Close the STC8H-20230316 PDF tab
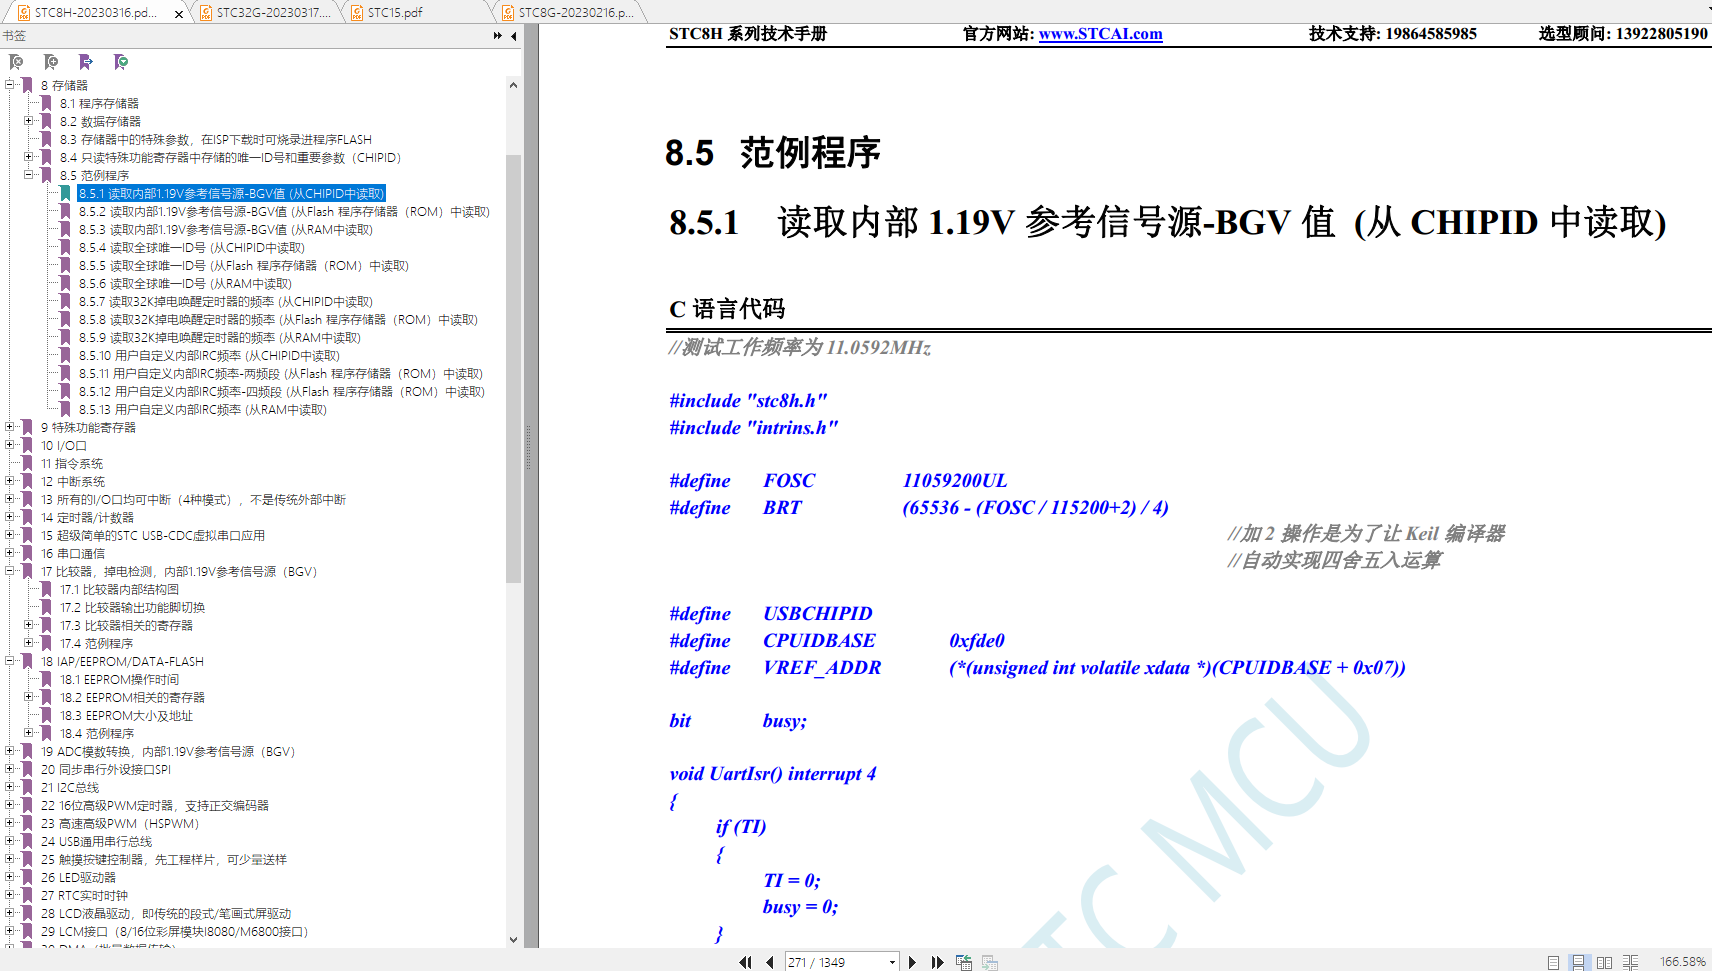The height and width of the screenshot is (971, 1712). pos(179,14)
